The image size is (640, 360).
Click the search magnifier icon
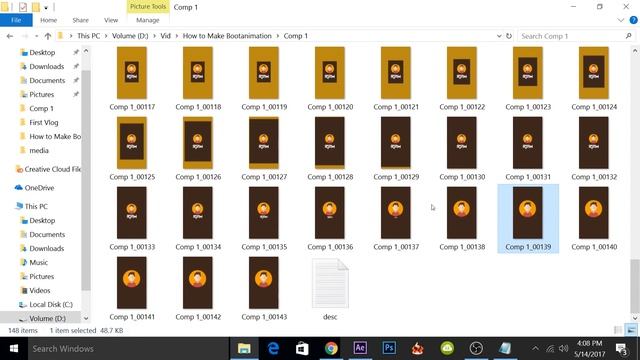[629, 36]
